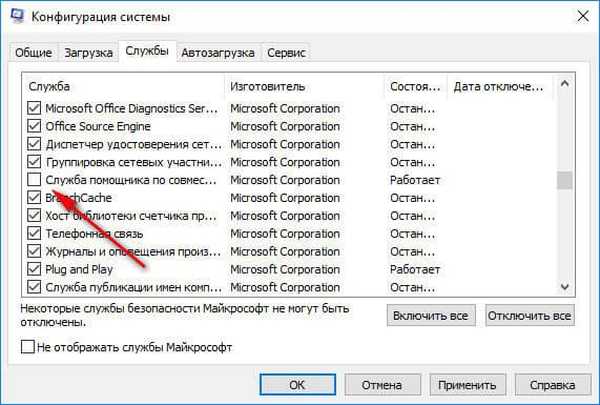600x405 pixels.
Task: Enable the Служба помощника по совместимости checkbox
Action: coord(35,180)
